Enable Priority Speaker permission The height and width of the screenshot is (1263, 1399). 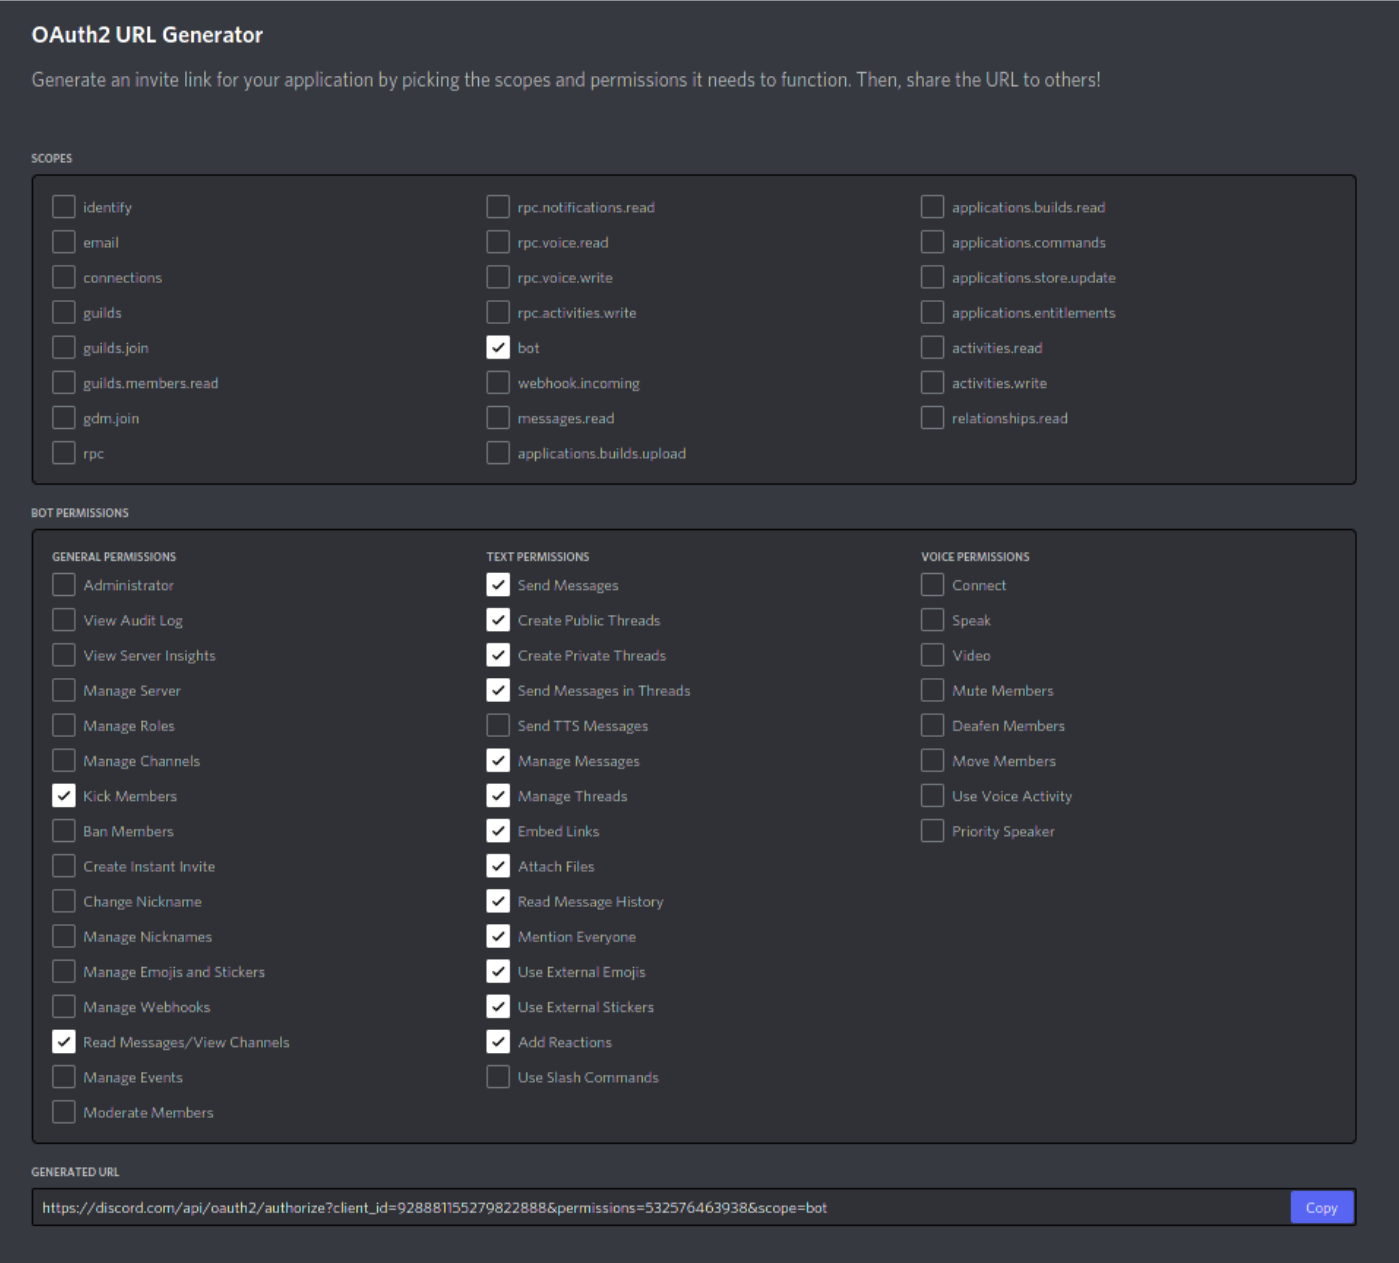(x=932, y=831)
